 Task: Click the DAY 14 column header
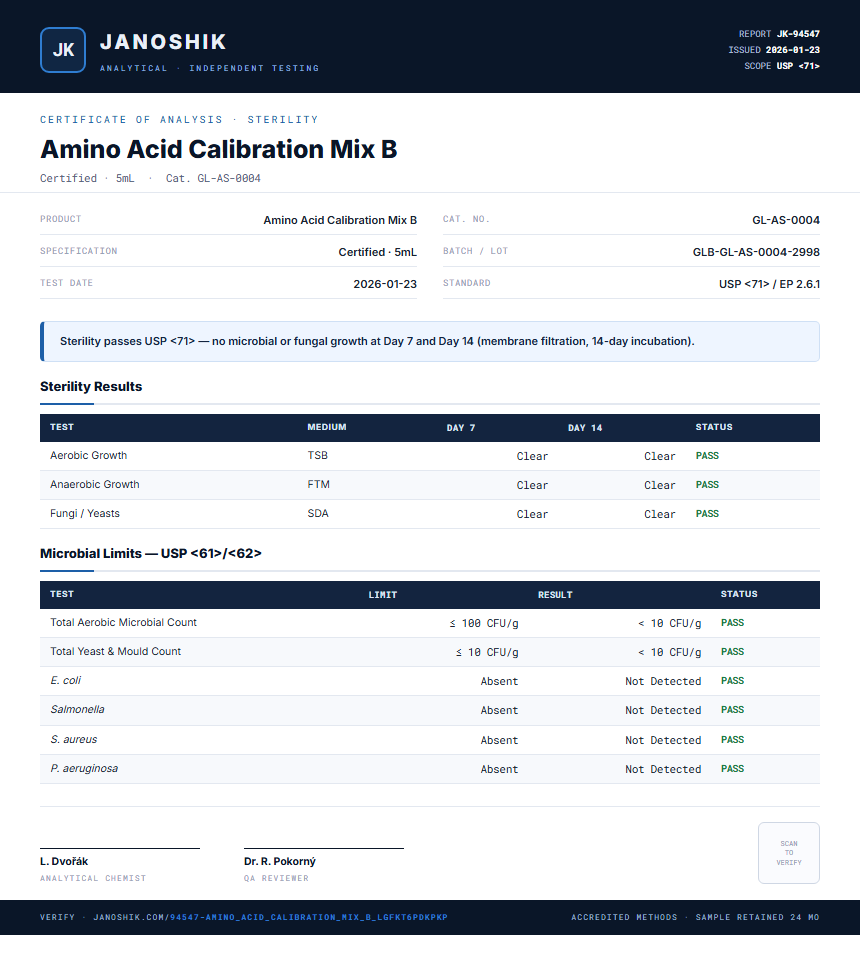tap(585, 427)
